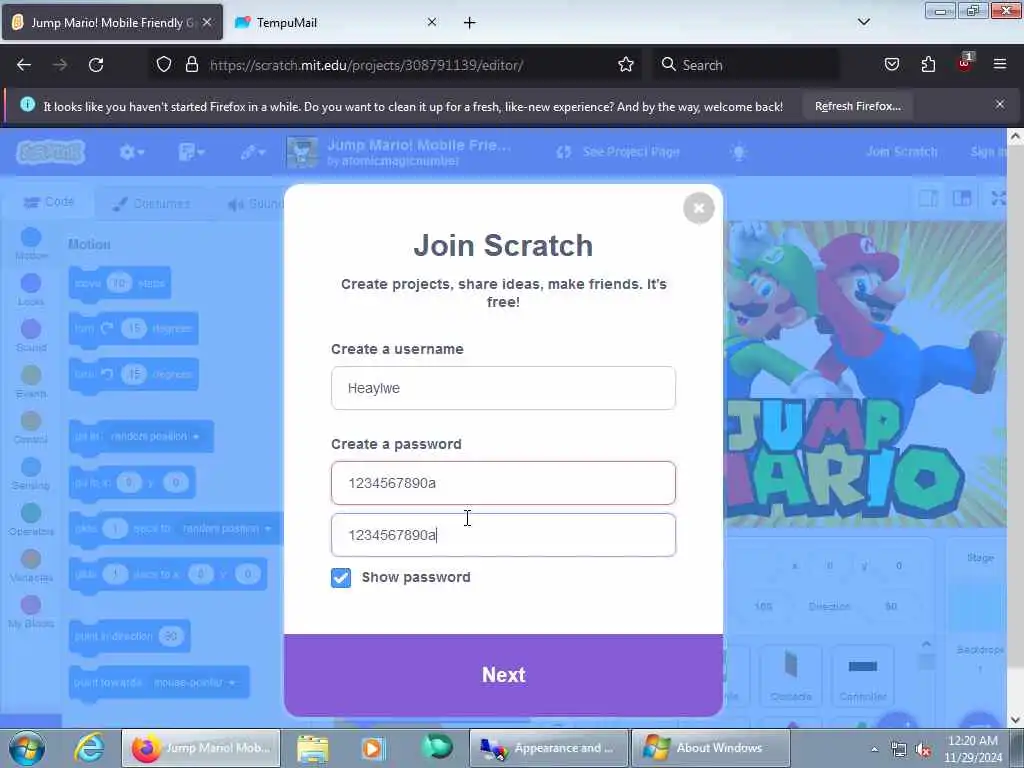Select the My Blocks category
The image size is (1024, 768).
click(x=31, y=612)
